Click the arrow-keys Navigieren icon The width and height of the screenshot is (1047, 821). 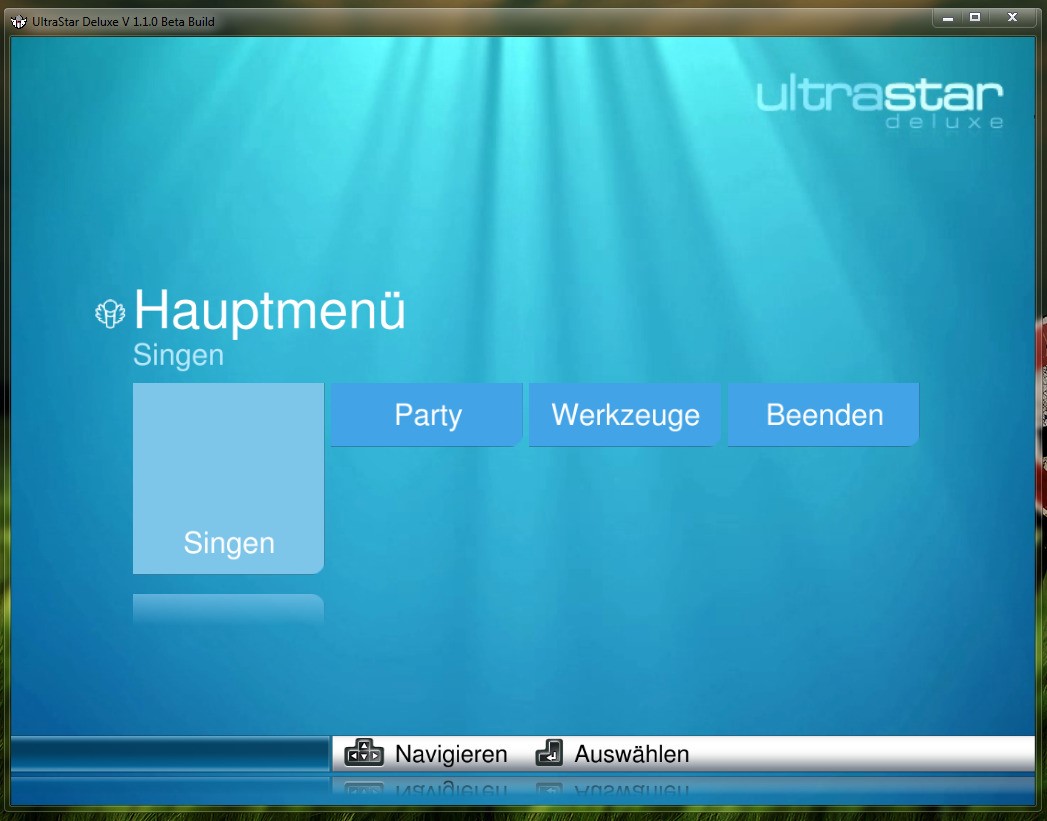click(x=364, y=753)
